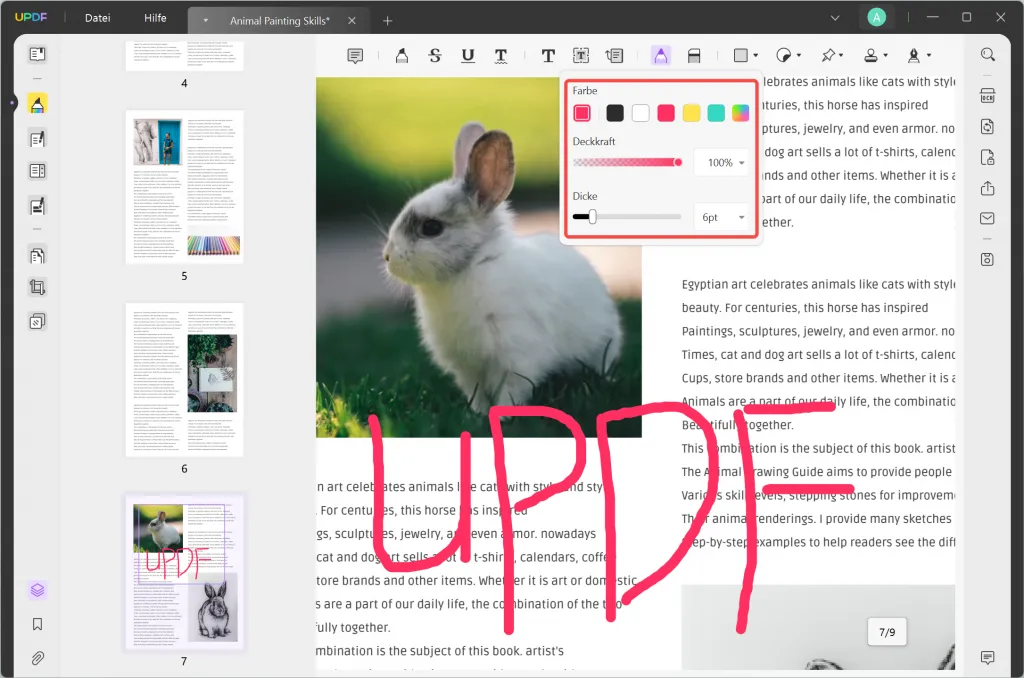This screenshot has width=1024, height=678.
Task: Open the Reader mode icon in left sidebar
Action: [37, 54]
